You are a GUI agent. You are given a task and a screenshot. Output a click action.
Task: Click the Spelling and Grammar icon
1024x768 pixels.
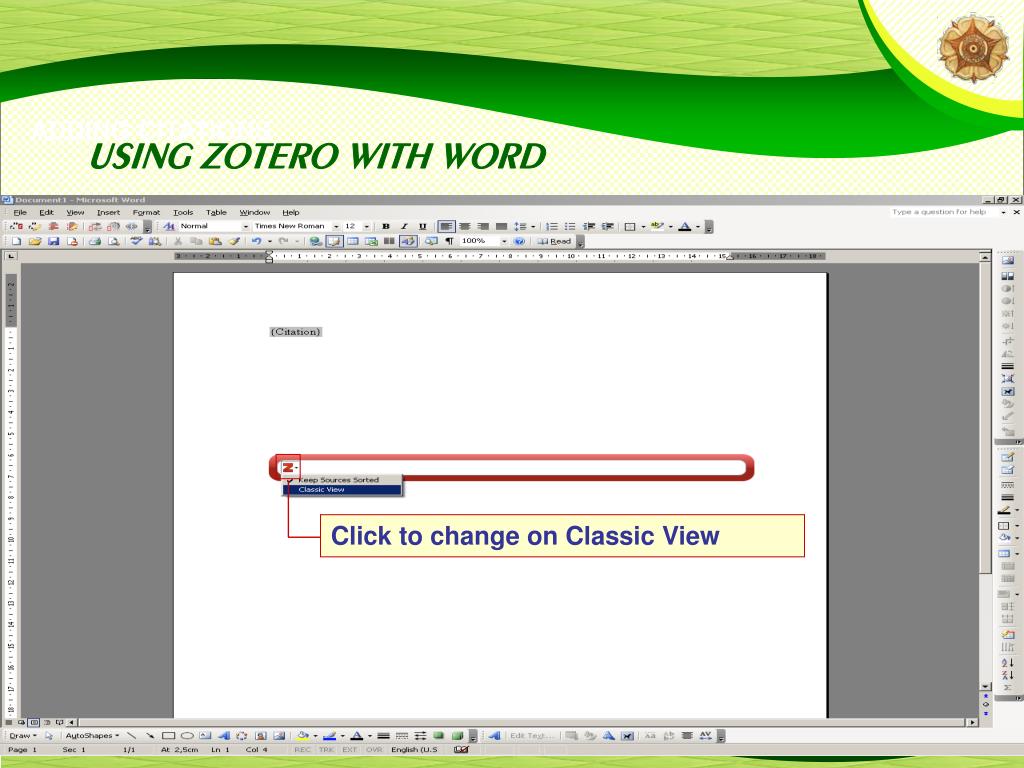pos(136,242)
